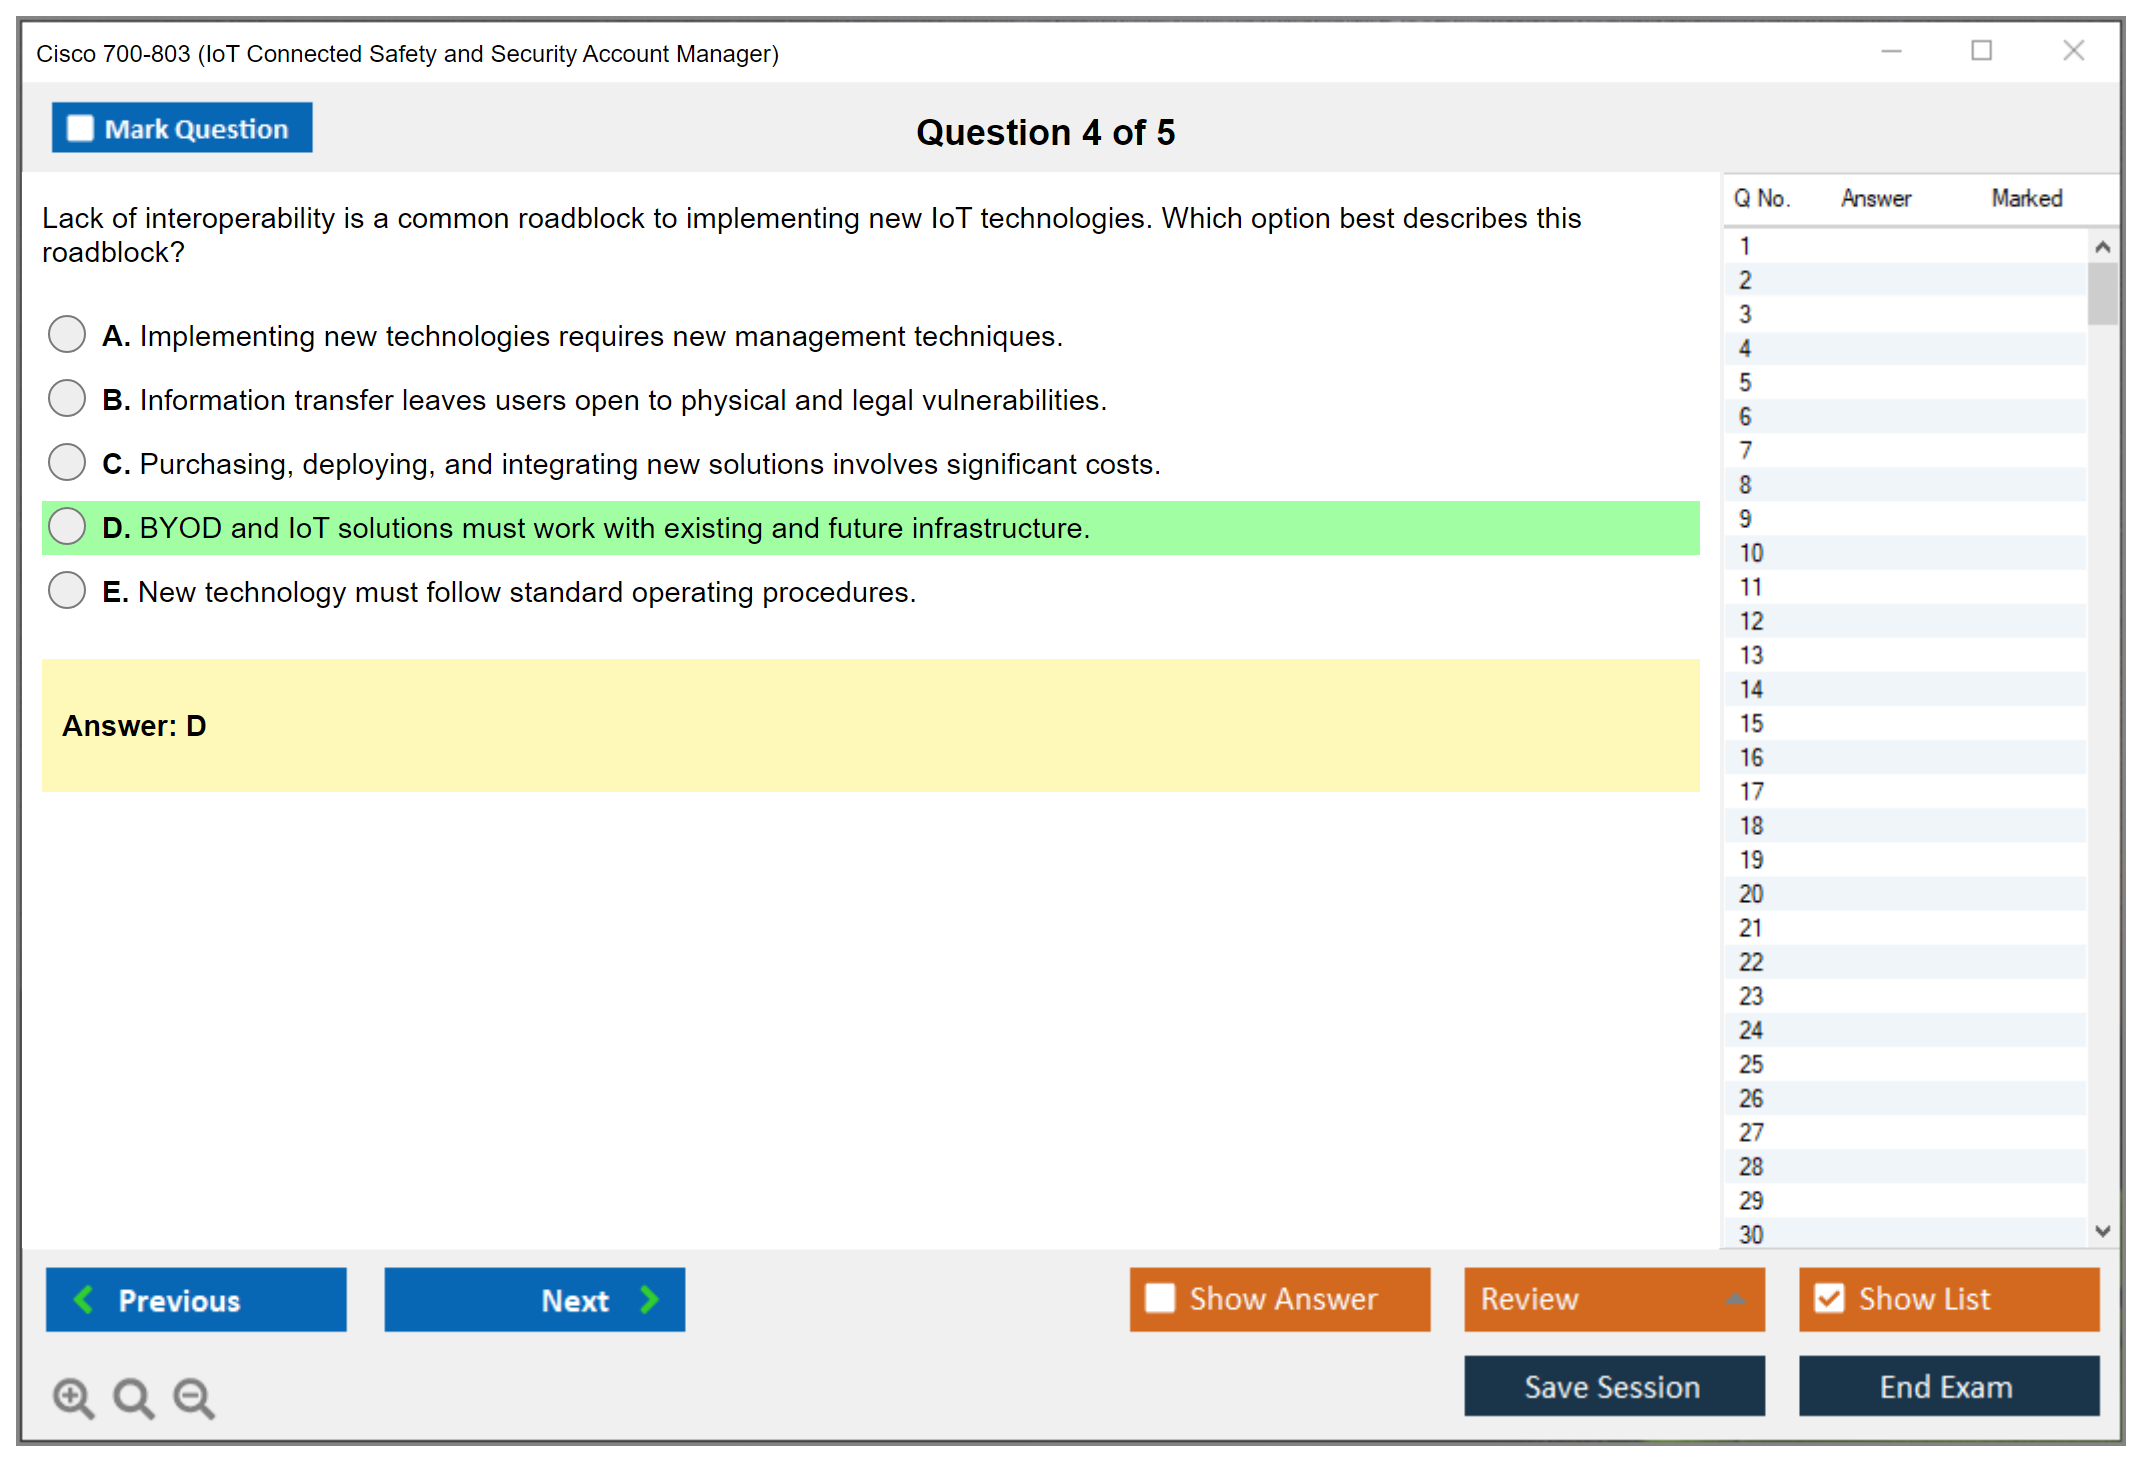Viewport: 2150px width, 1470px height.
Task: Click the green left arrow on Previous
Action: 84,1299
